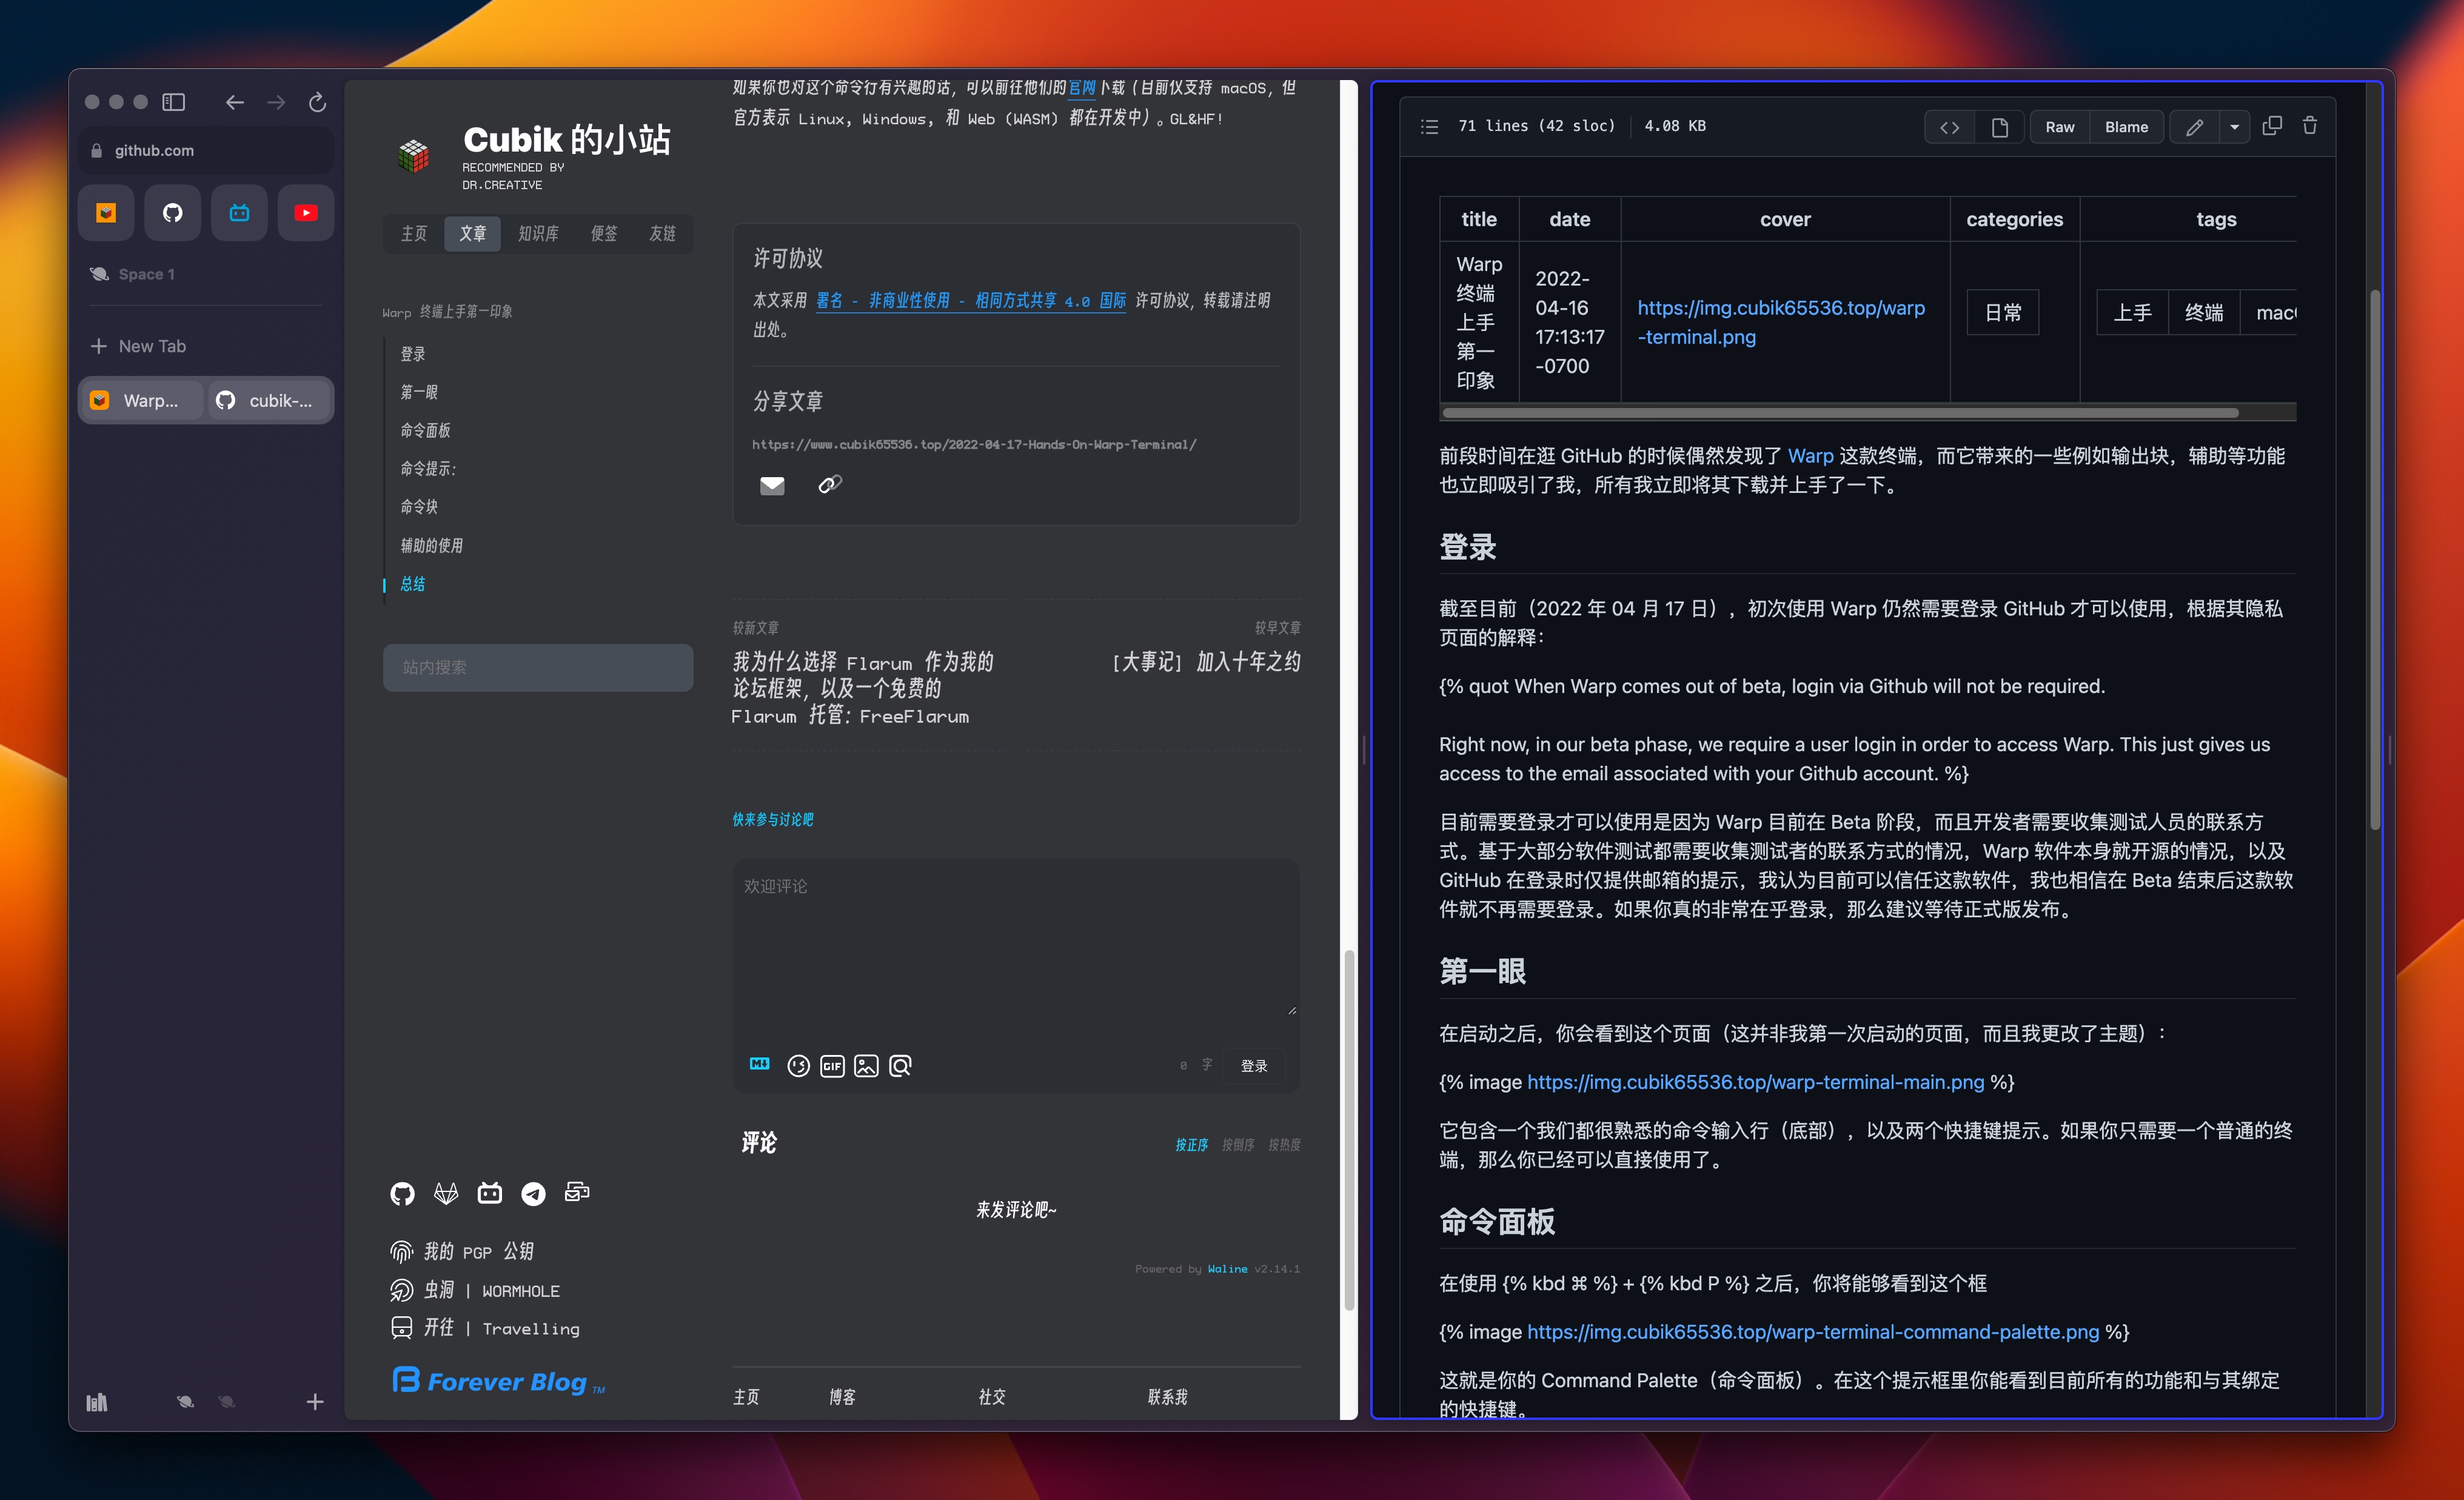Open the file outline list menu
Viewport: 2464px width, 1500px height.
coord(1429,126)
